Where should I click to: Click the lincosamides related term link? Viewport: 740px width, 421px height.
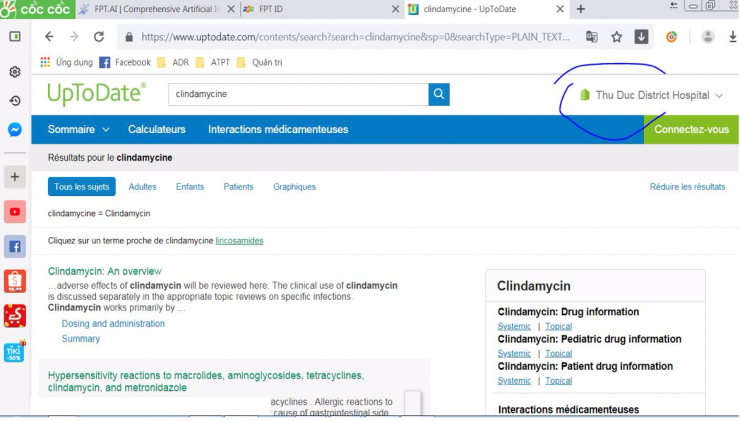click(x=239, y=241)
